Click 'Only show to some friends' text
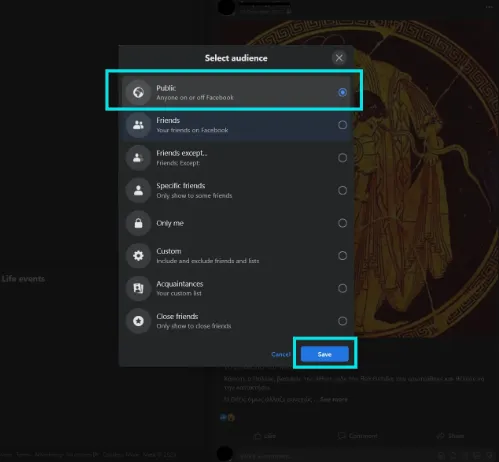This screenshot has height=462, width=499. [194, 196]
